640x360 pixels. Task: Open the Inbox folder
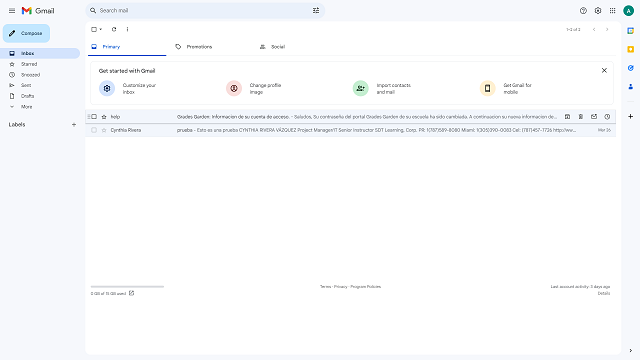pyautogui.click(x=40, y=53)
